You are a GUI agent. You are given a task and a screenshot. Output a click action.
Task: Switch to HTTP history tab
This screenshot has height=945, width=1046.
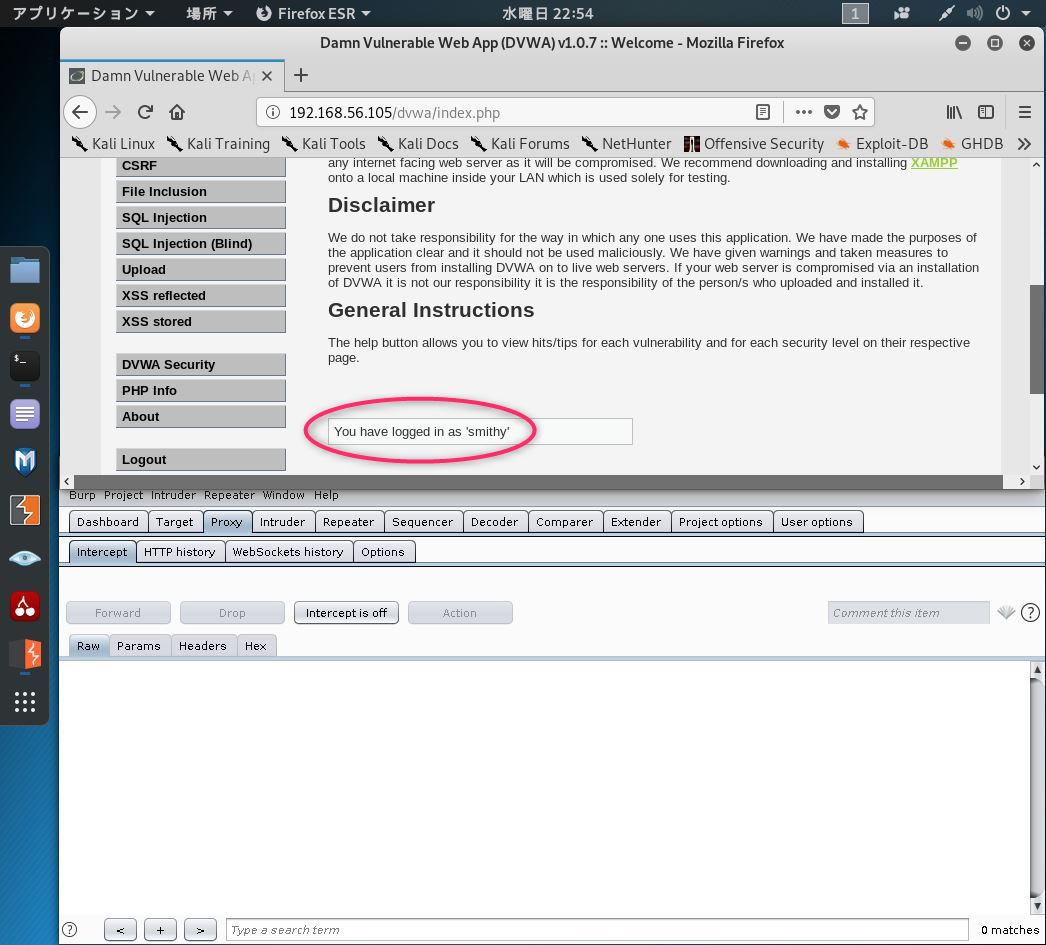[x=179, y=552]
